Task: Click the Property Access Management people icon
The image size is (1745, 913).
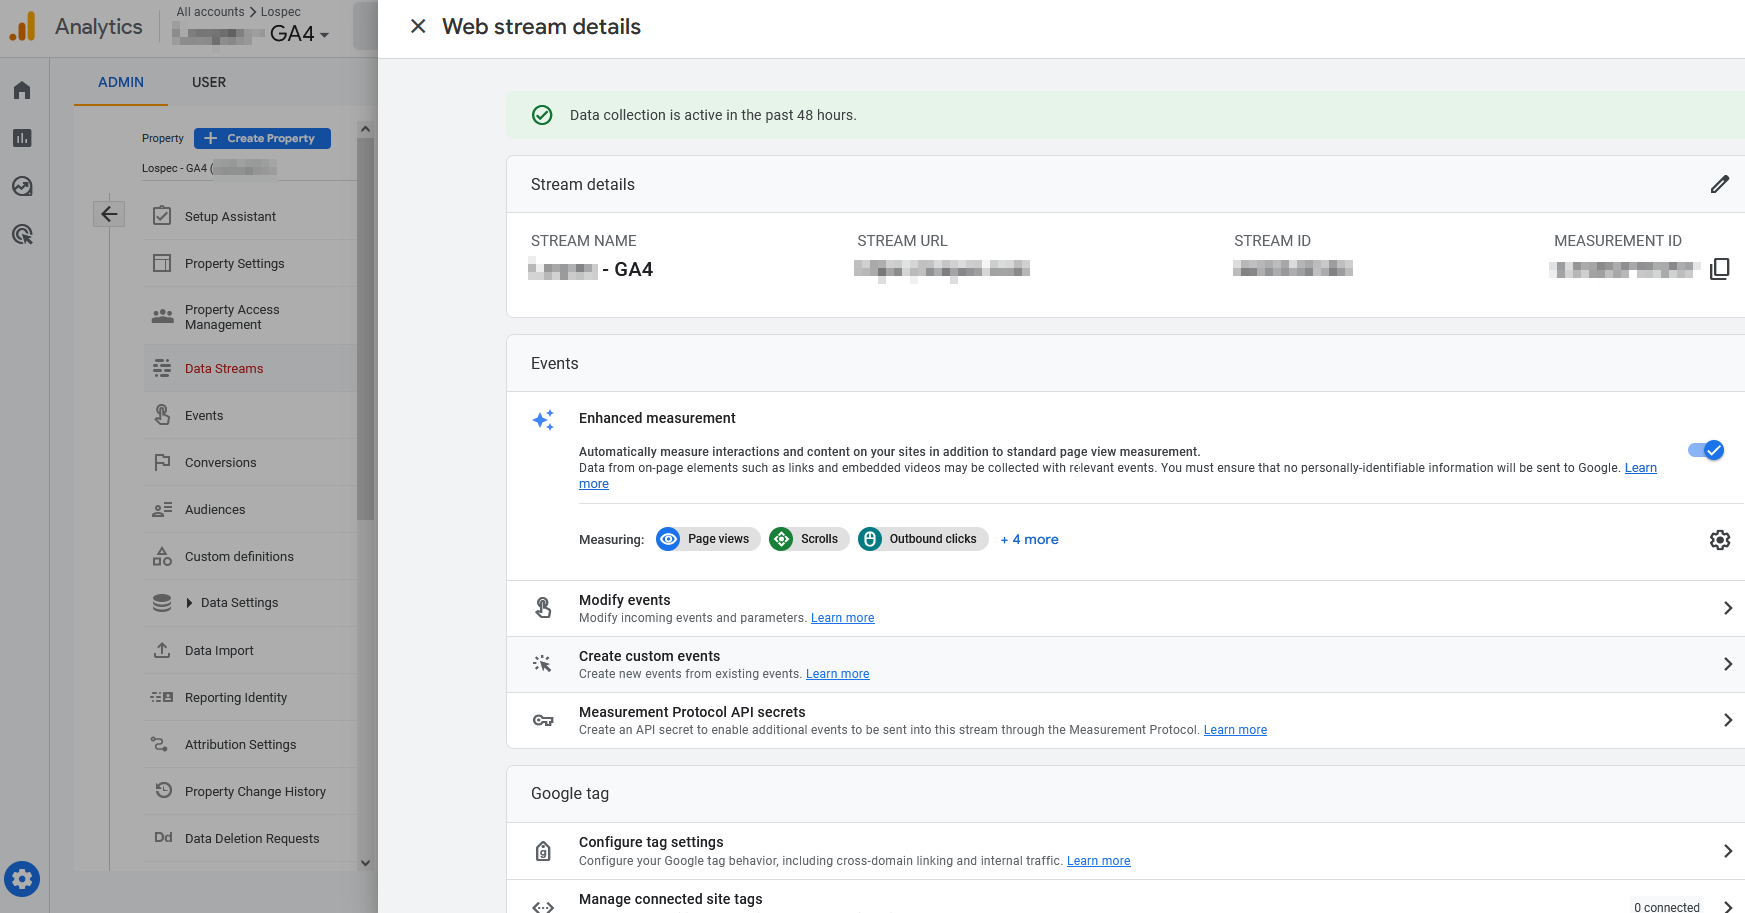Action: 162,316
